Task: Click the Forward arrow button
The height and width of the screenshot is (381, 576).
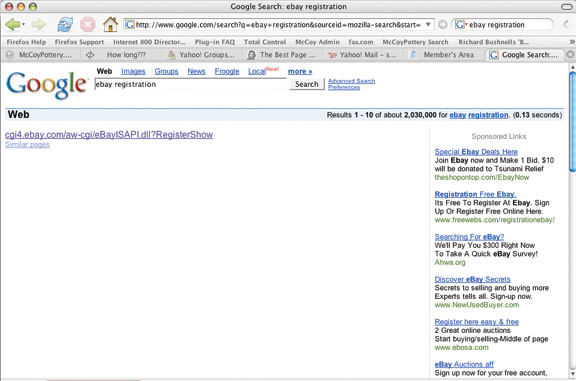Action: (38, 25)
